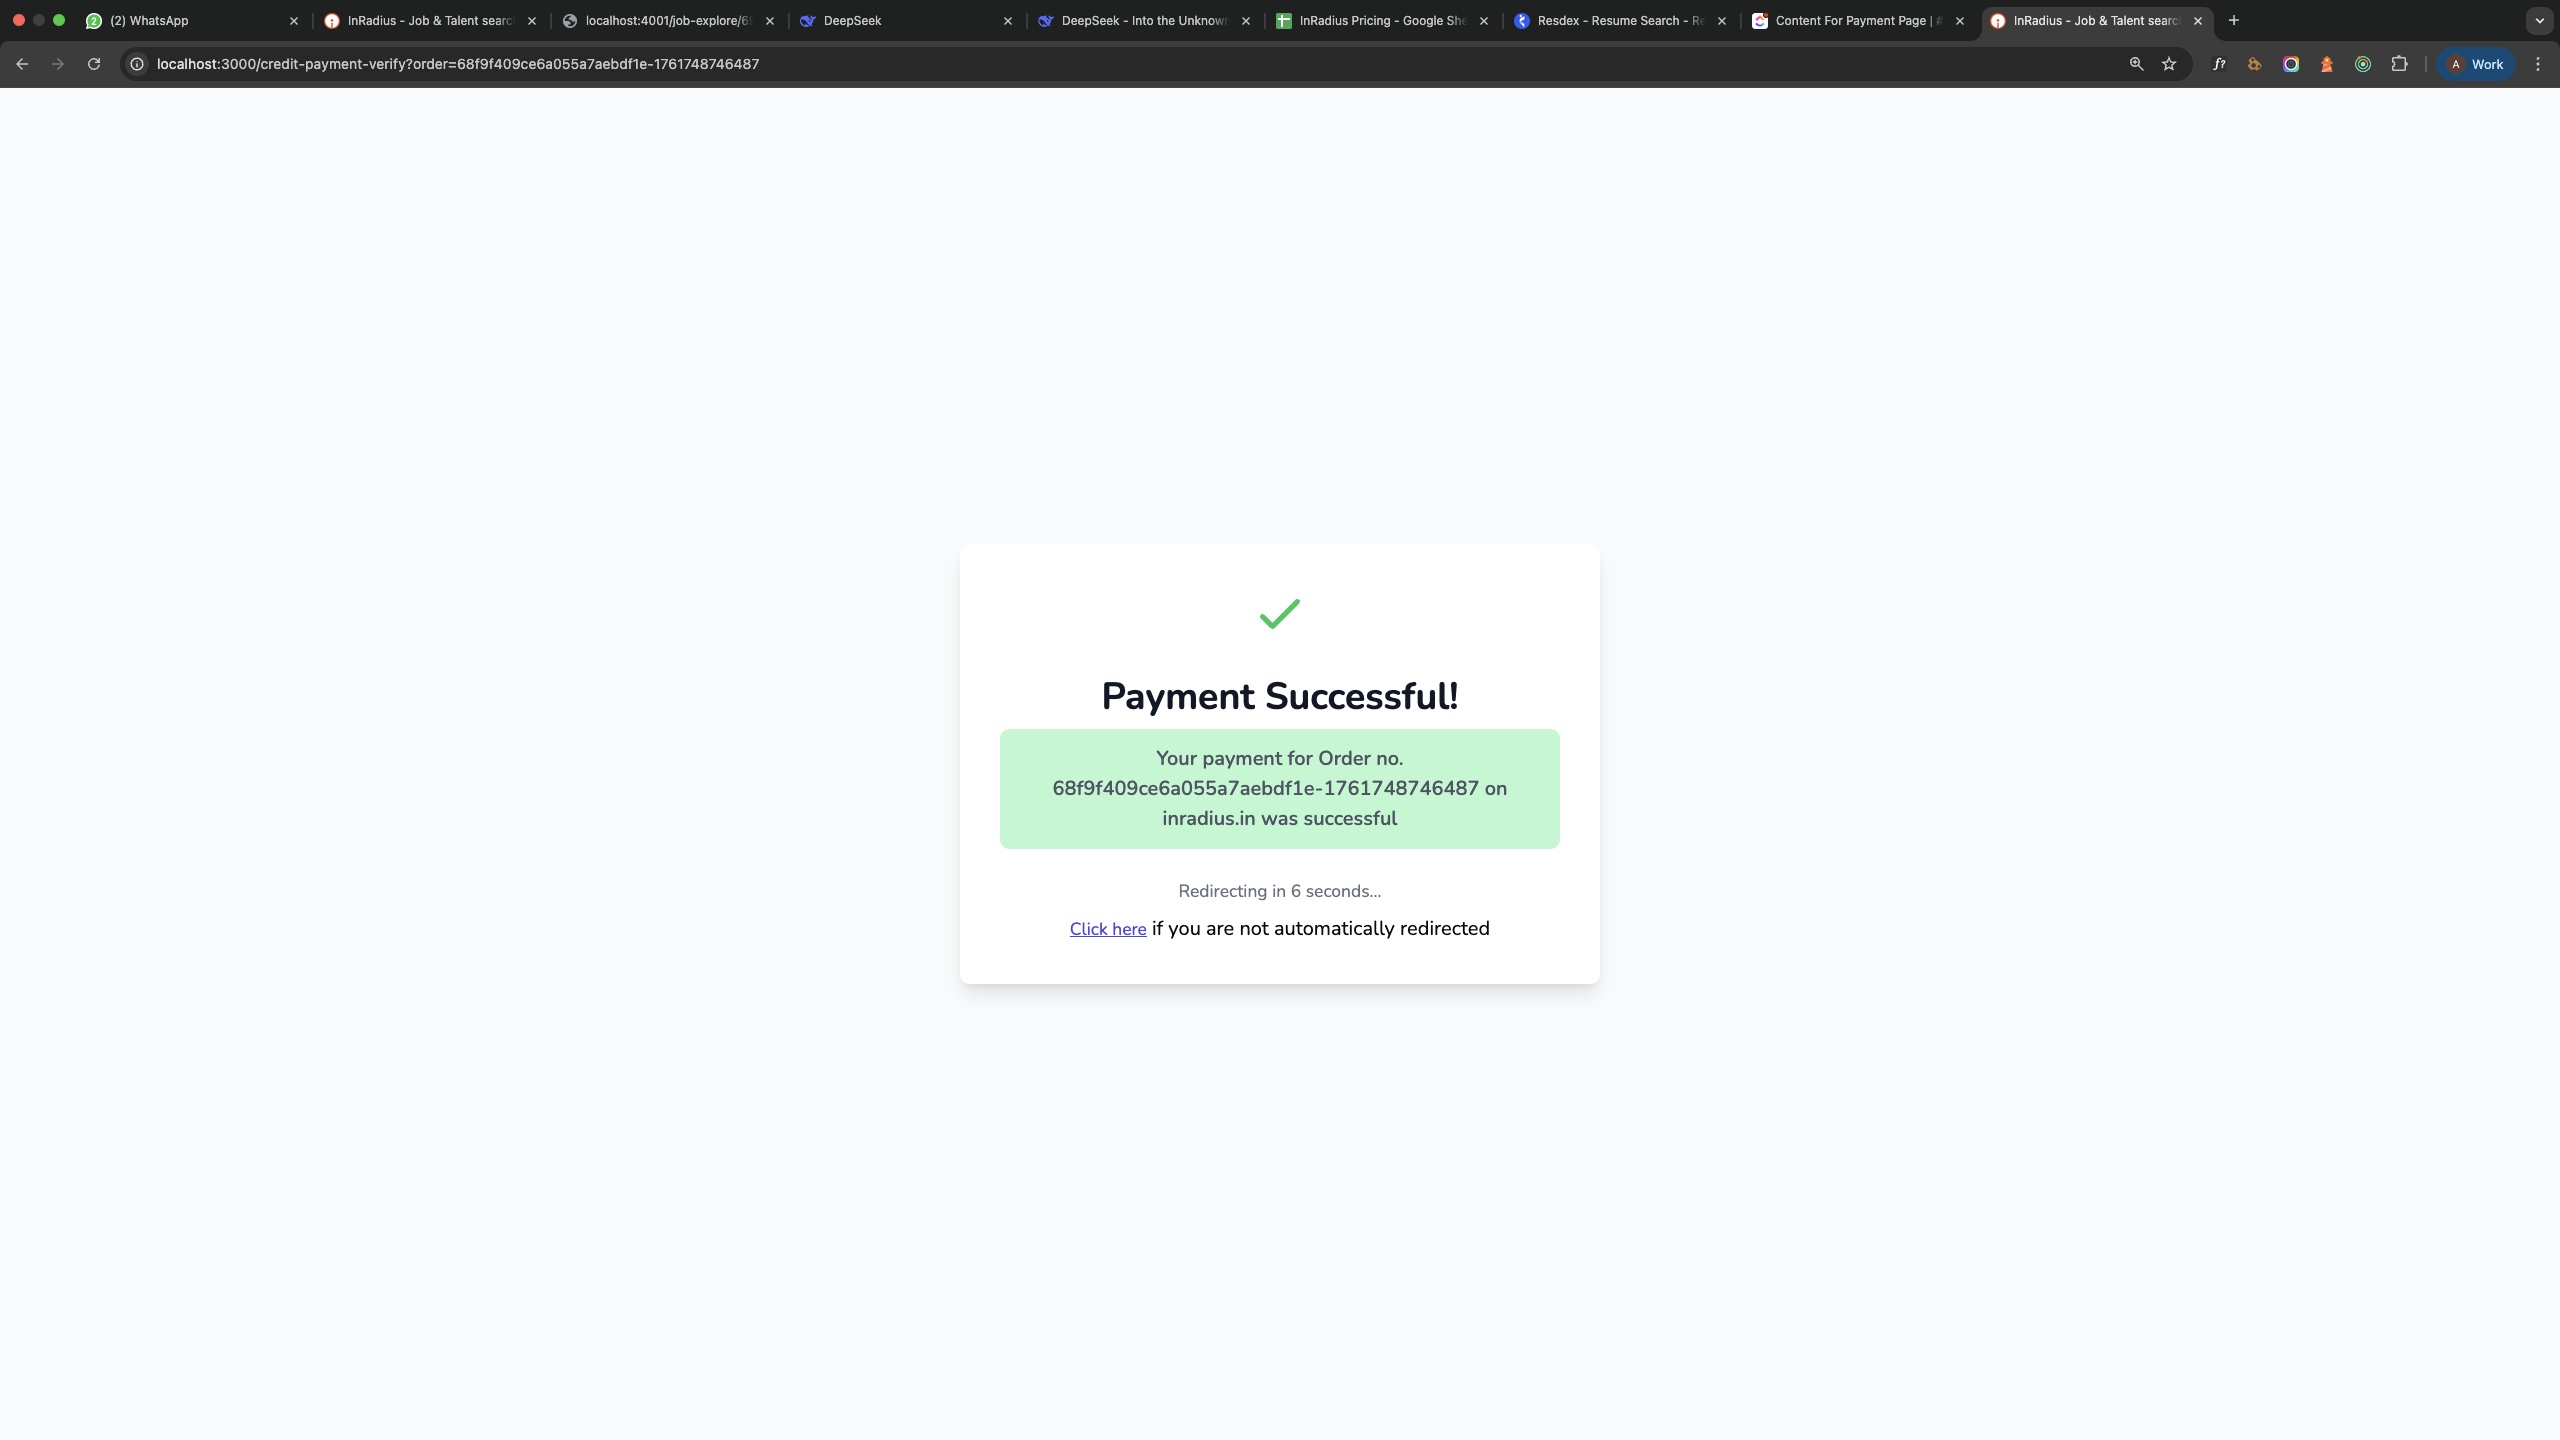This screenshot has width=2560, height=1440.
Task: Switch to Resdex Resume Search tab
Action: [x=1618, y=20]
